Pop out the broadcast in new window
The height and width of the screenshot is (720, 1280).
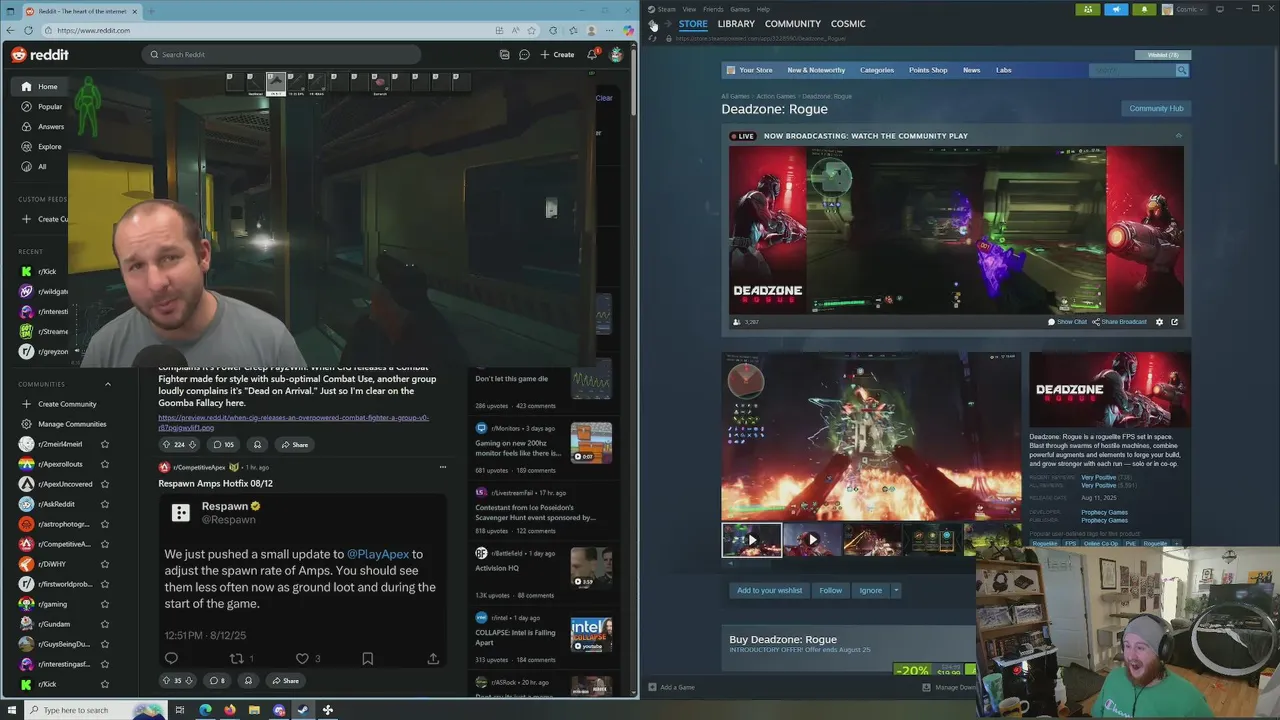pyautogui.click(x=1174, y=322)
